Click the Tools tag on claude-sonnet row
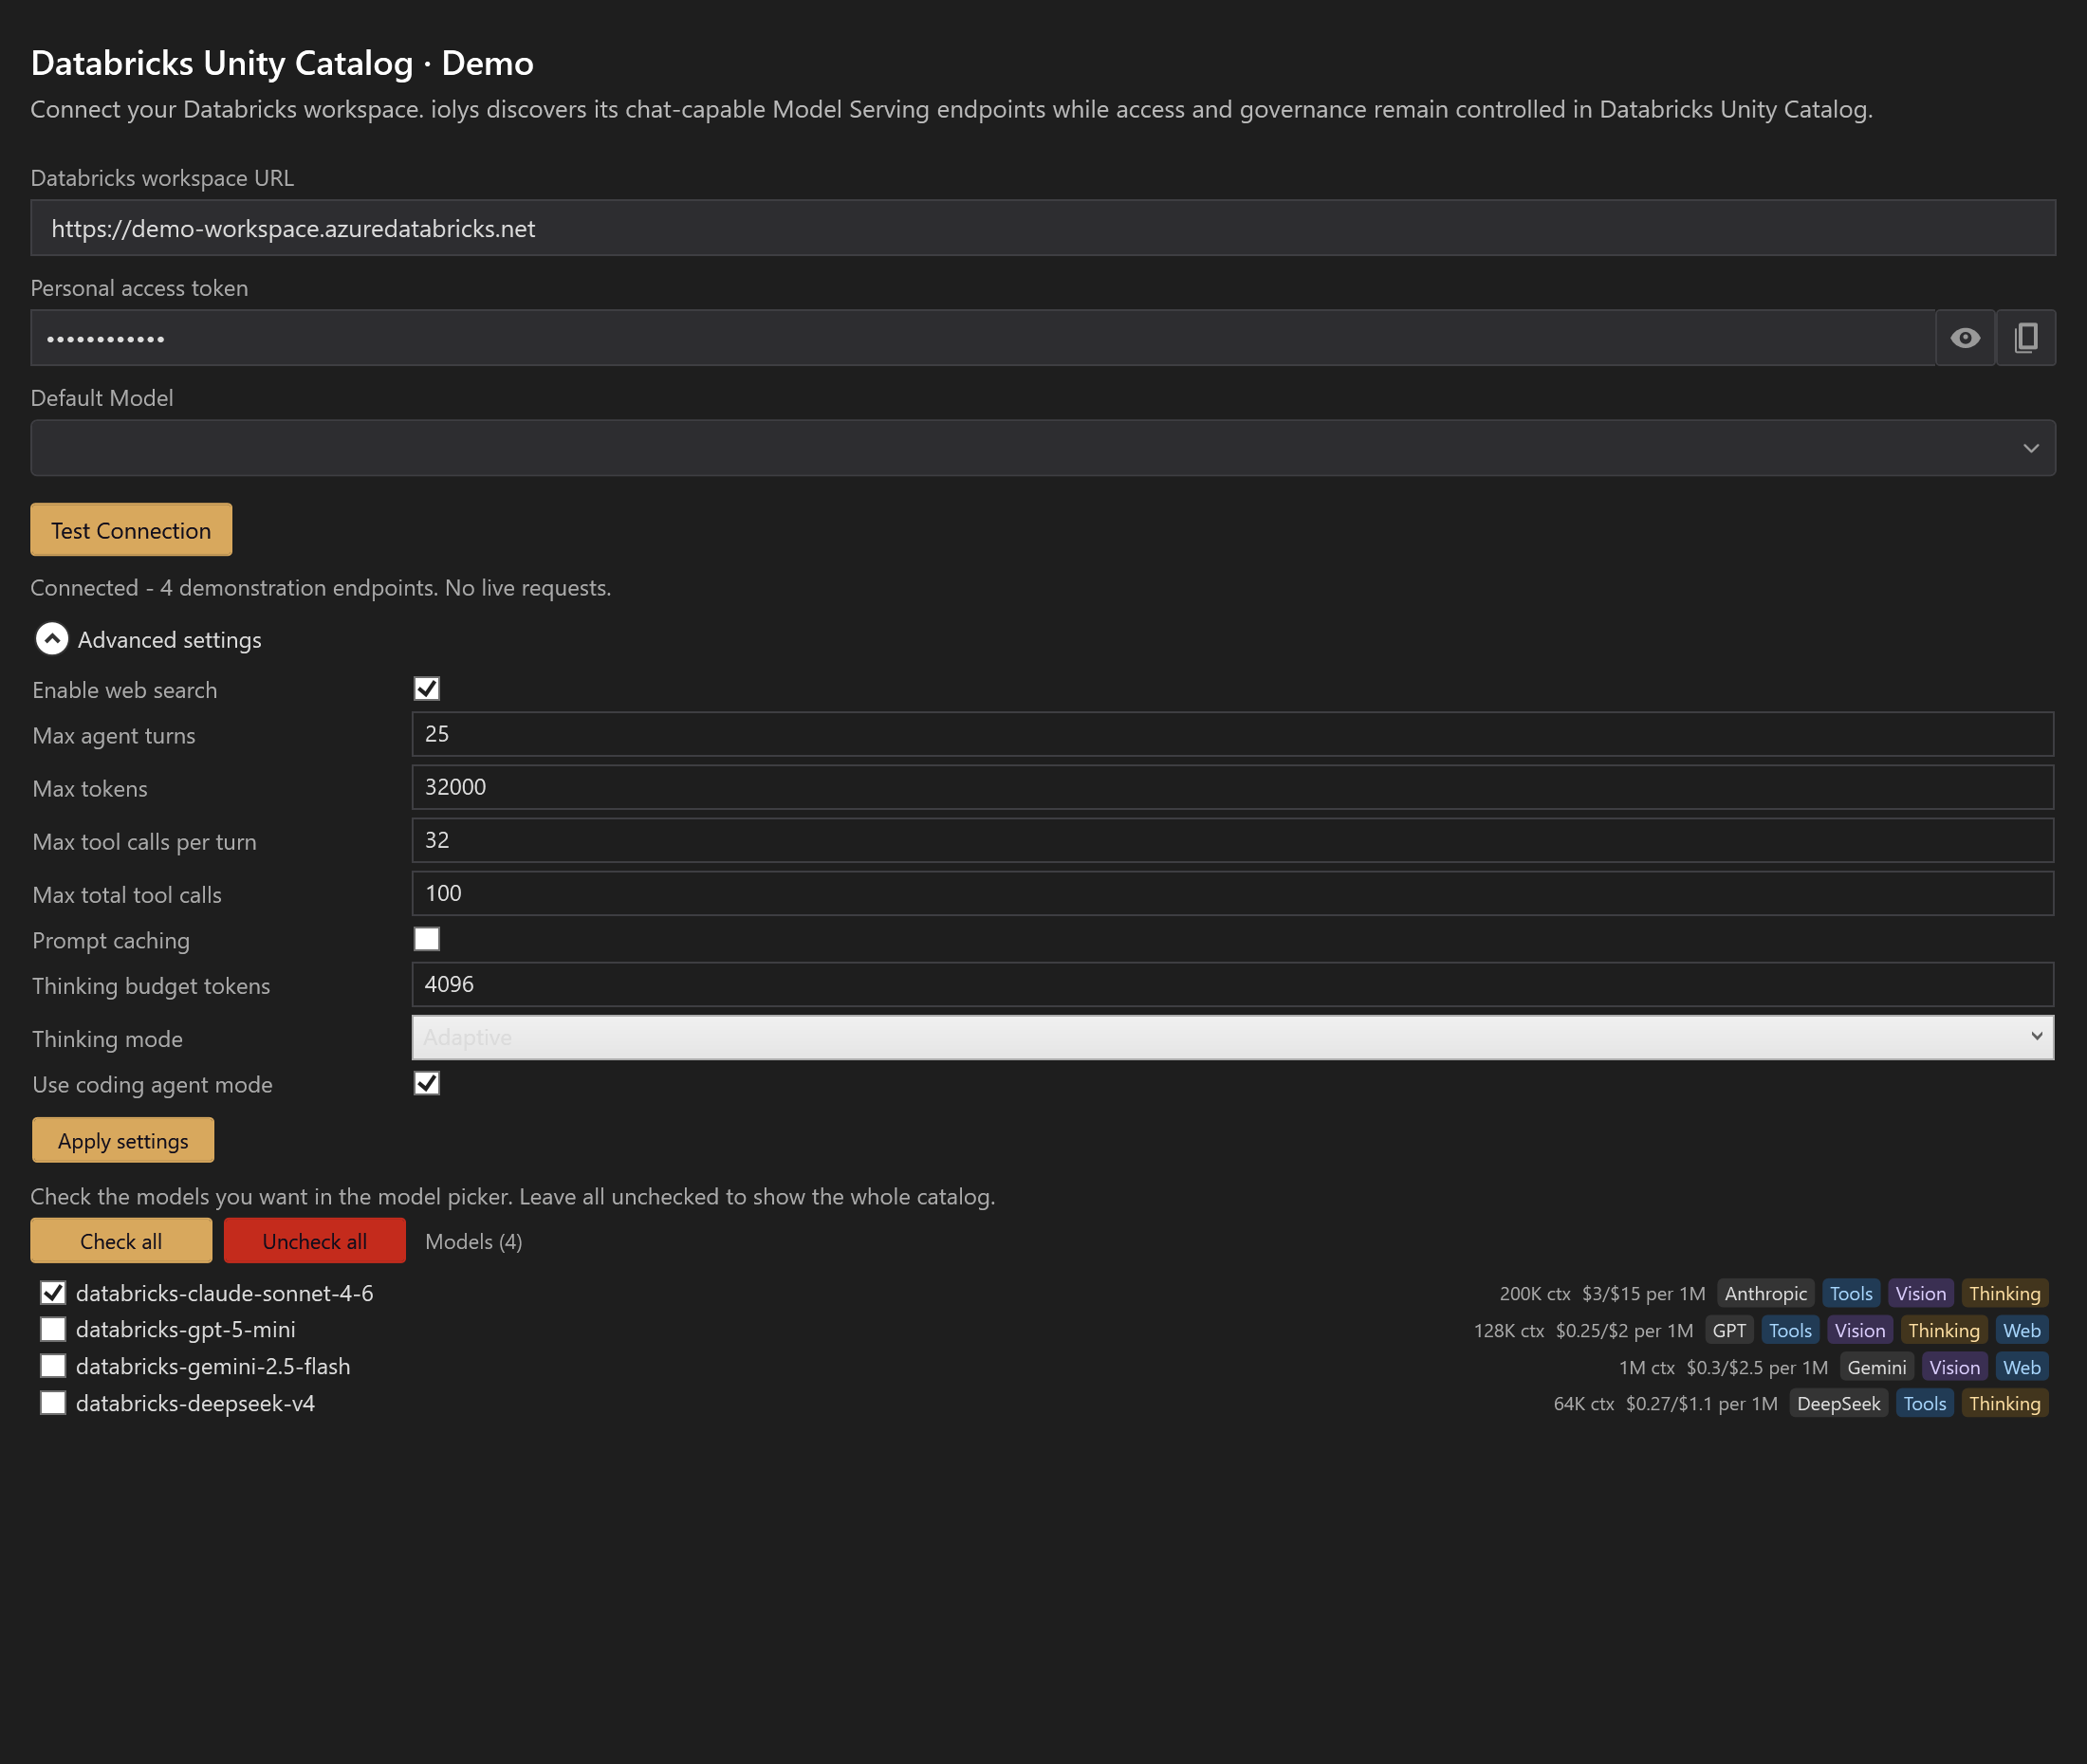This screenshot has width=2087, height=1764. pos(1851,1293)
